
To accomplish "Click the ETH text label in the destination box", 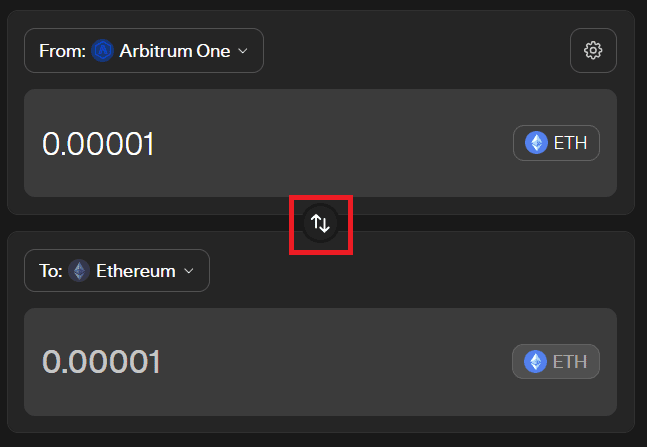I will click(x=570, y=361).
